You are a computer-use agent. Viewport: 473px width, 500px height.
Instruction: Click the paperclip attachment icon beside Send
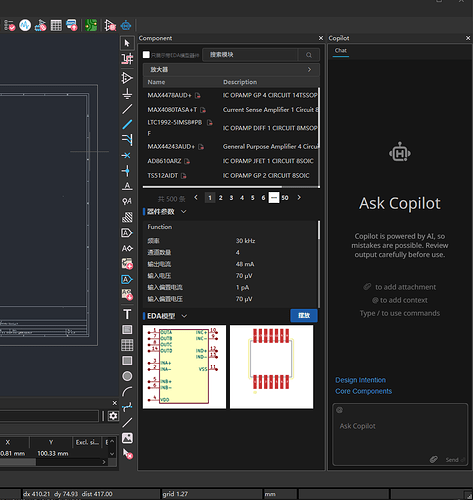pos(433,460)
